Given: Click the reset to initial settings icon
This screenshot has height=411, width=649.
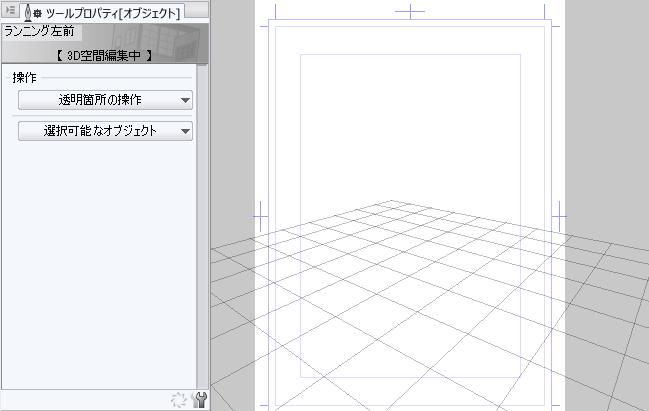Looking at the screenshot, I should click(179, 399).
